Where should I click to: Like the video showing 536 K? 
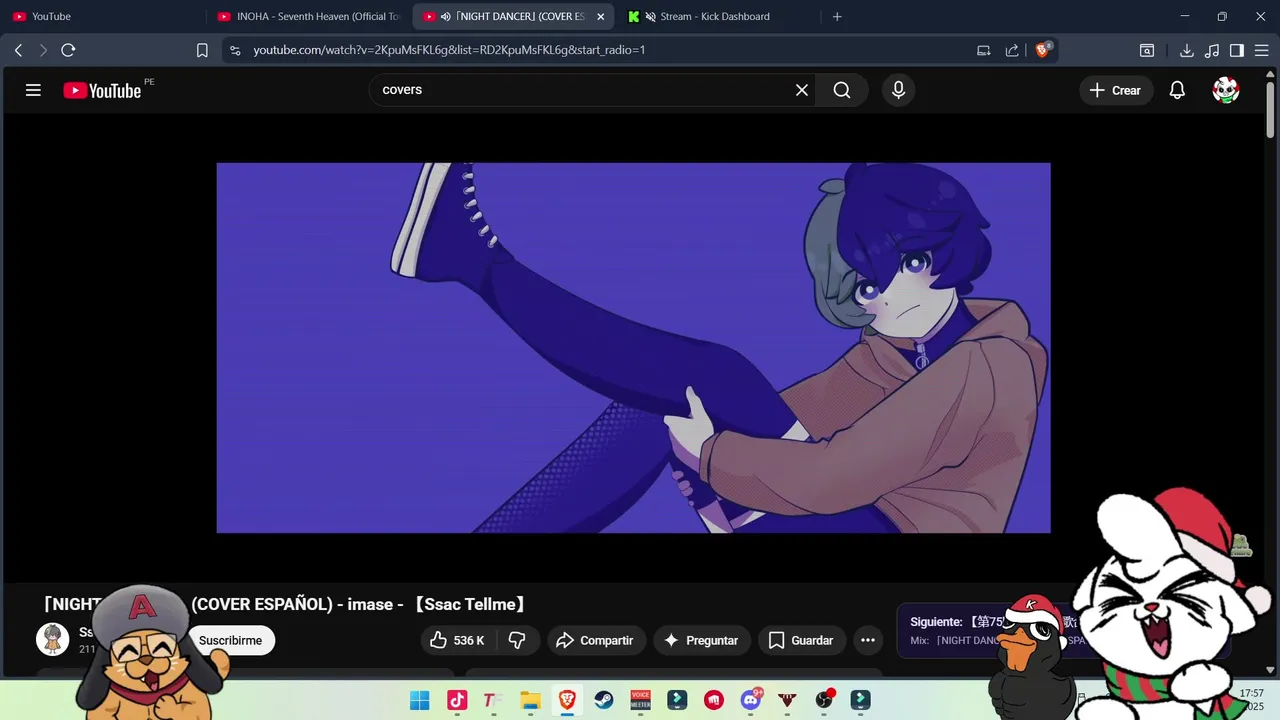(458, 640)
